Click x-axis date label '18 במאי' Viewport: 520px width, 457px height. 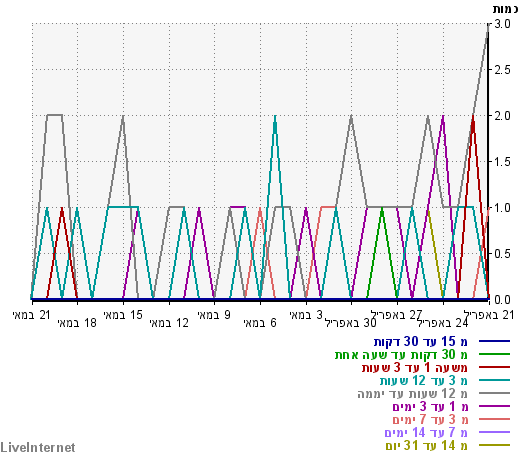(x=77, y=323)
